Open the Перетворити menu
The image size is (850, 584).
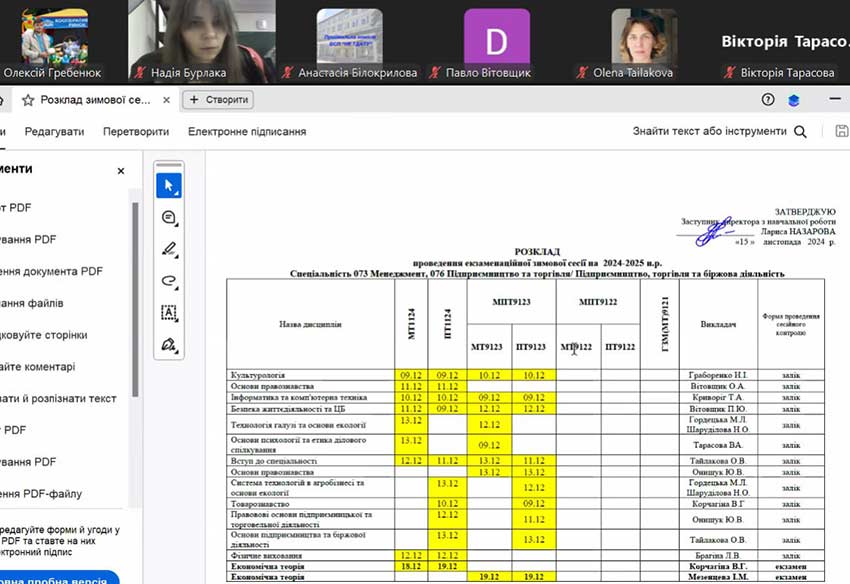click(x=136, y=132)
